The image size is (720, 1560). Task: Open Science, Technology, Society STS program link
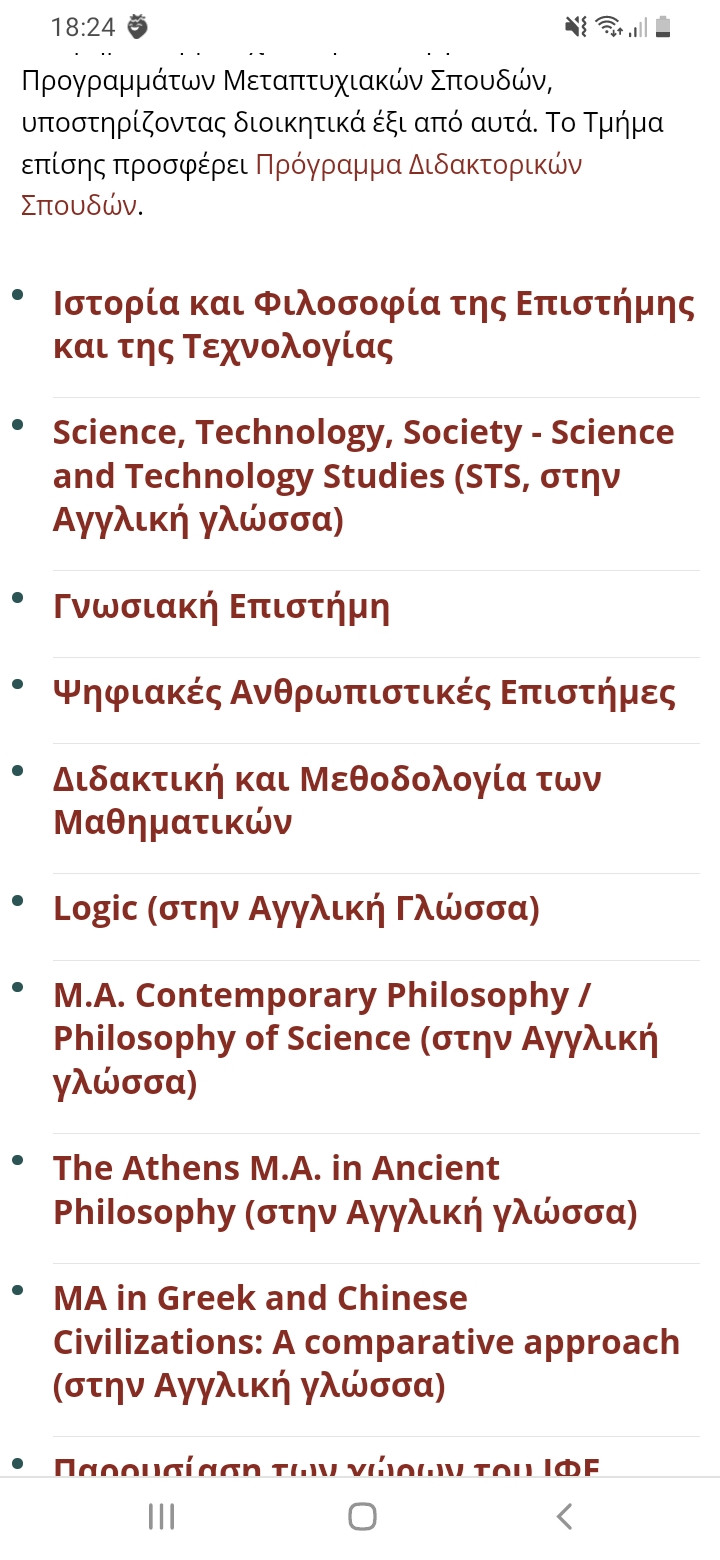[x=364, y=476]
